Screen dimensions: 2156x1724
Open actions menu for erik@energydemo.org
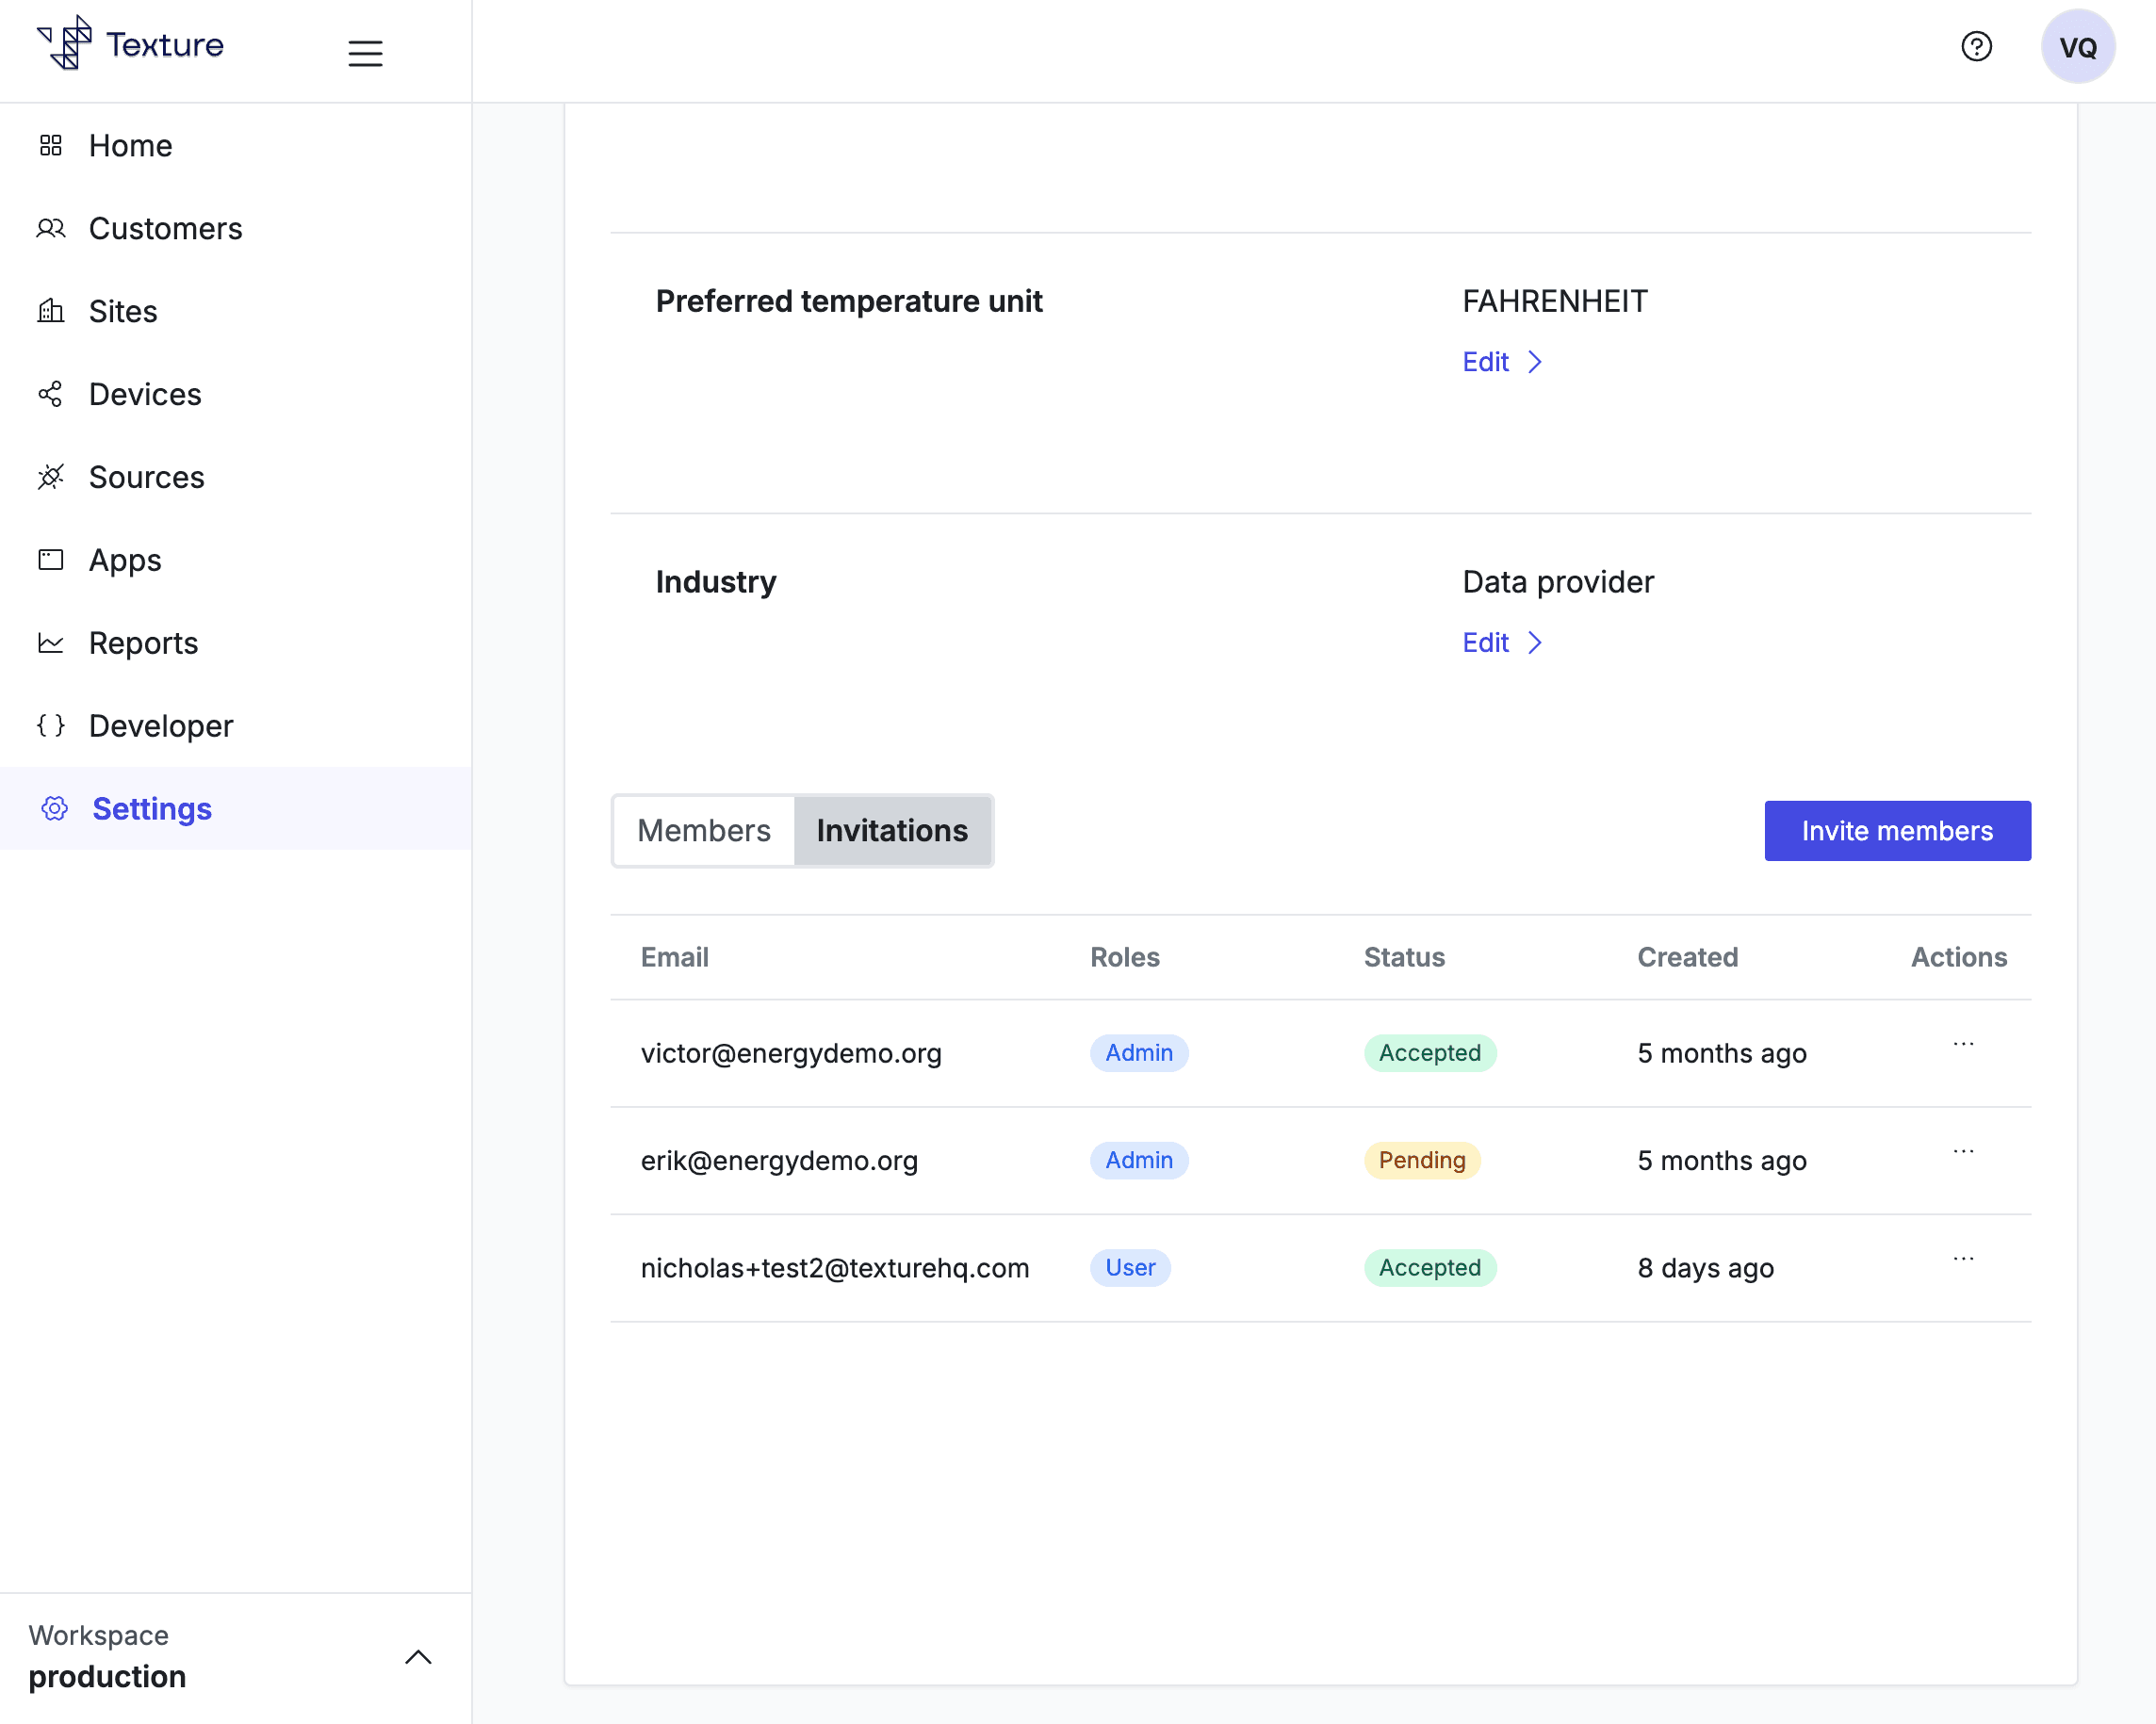tap(1963, 1151)
